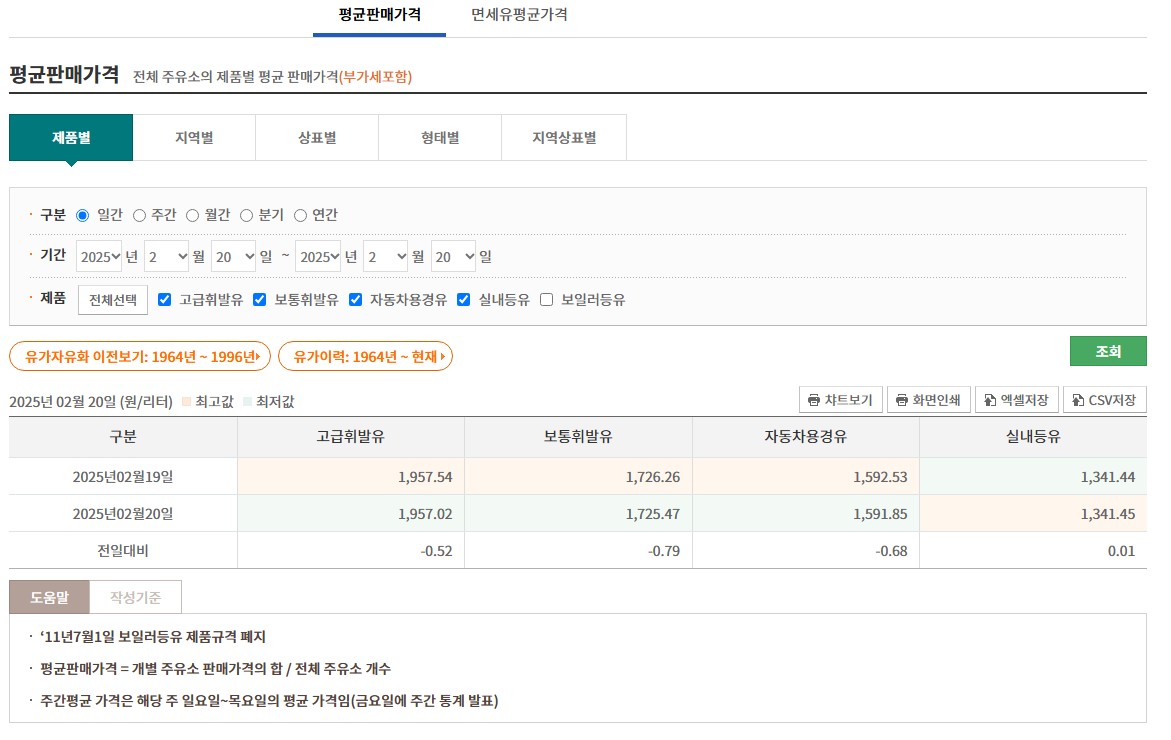The height and width of the screenshot is (740, 1171).
Task: Click the green 조회 button
Action: point(1108,351)
